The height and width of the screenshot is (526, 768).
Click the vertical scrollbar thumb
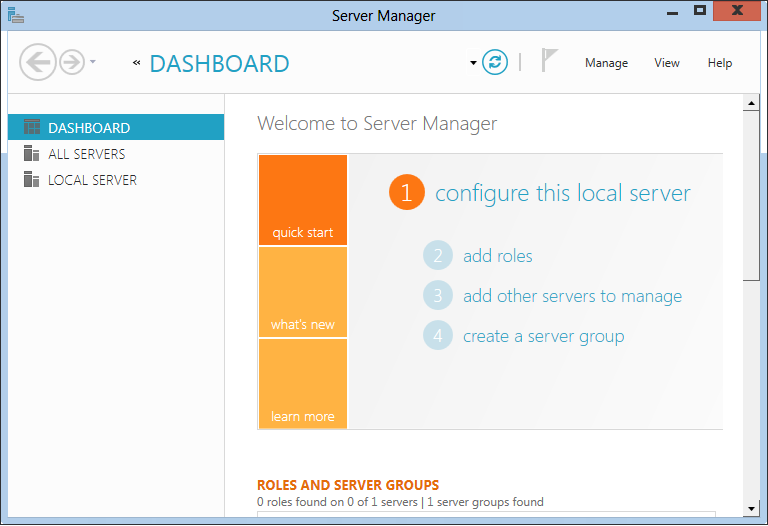pos(751,196)
